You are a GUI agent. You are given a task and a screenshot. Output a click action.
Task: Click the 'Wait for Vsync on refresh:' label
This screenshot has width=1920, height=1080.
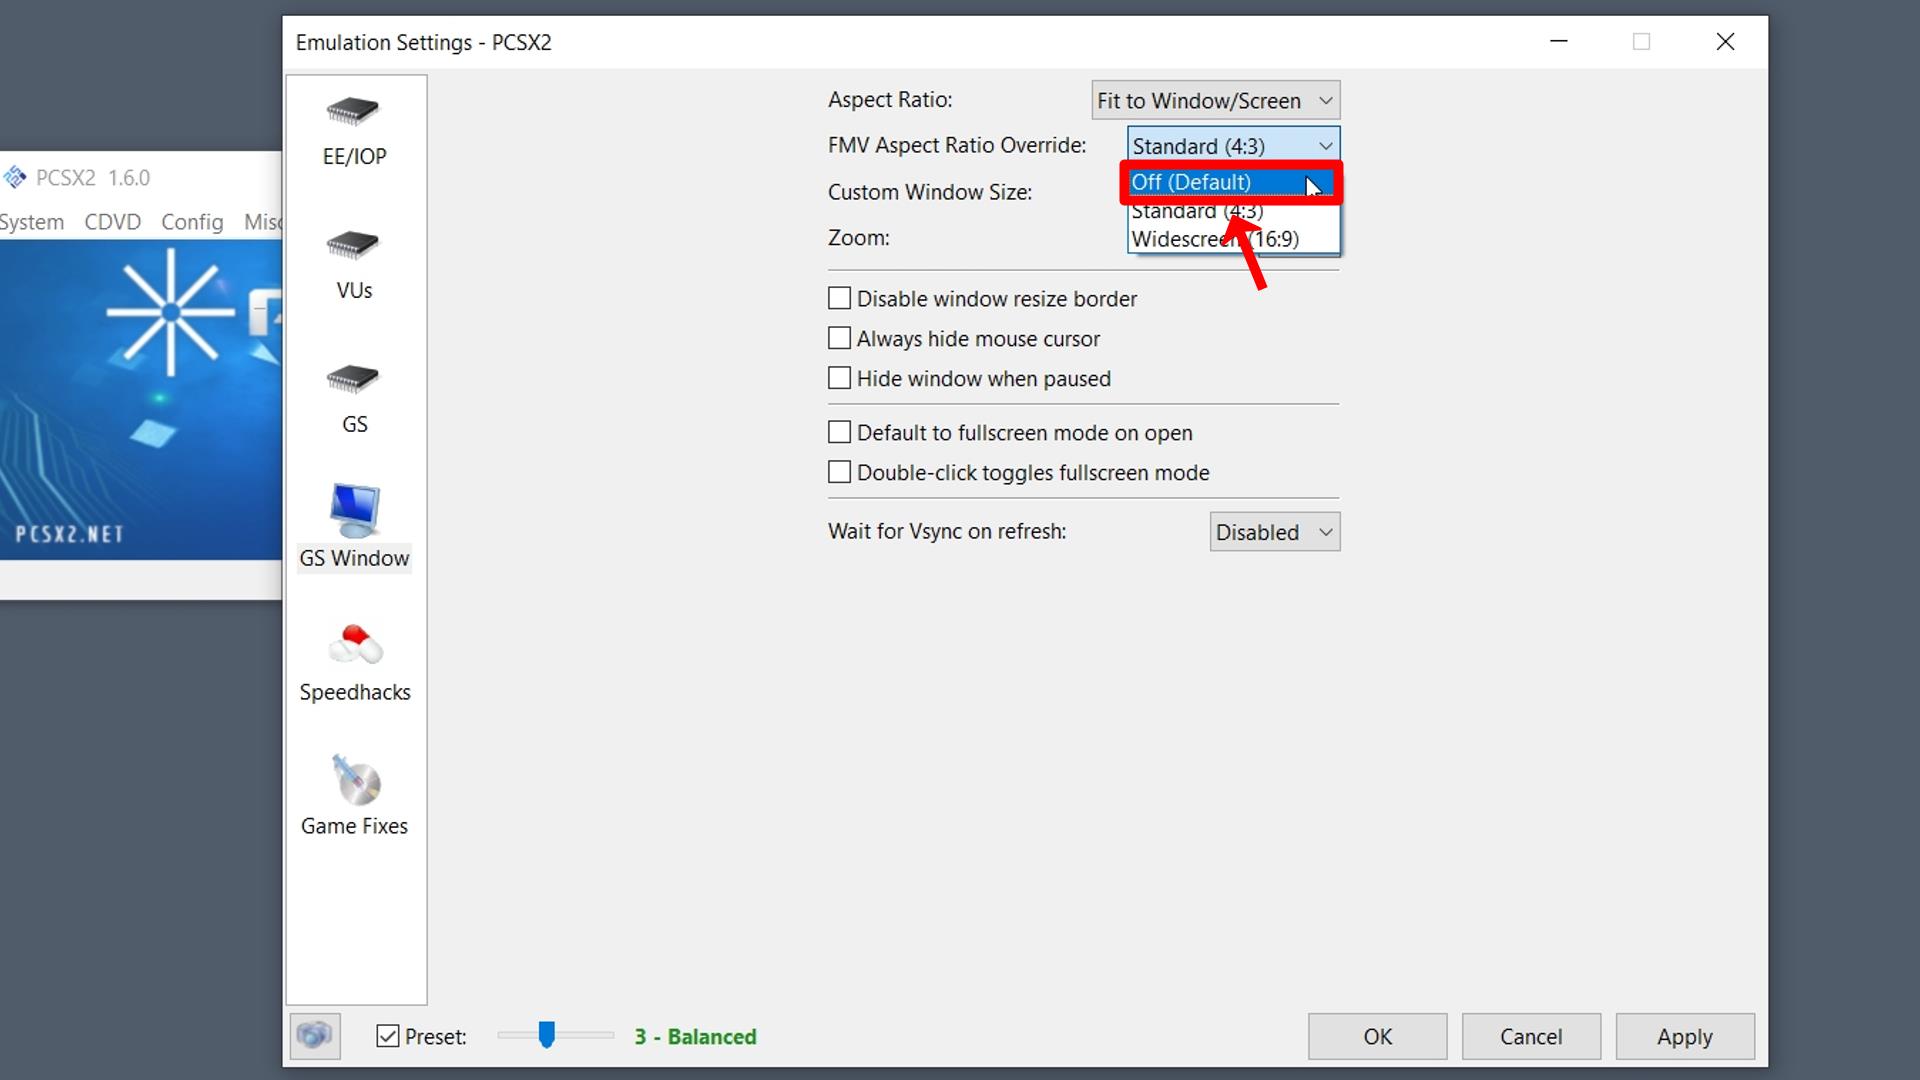(947, 531)
